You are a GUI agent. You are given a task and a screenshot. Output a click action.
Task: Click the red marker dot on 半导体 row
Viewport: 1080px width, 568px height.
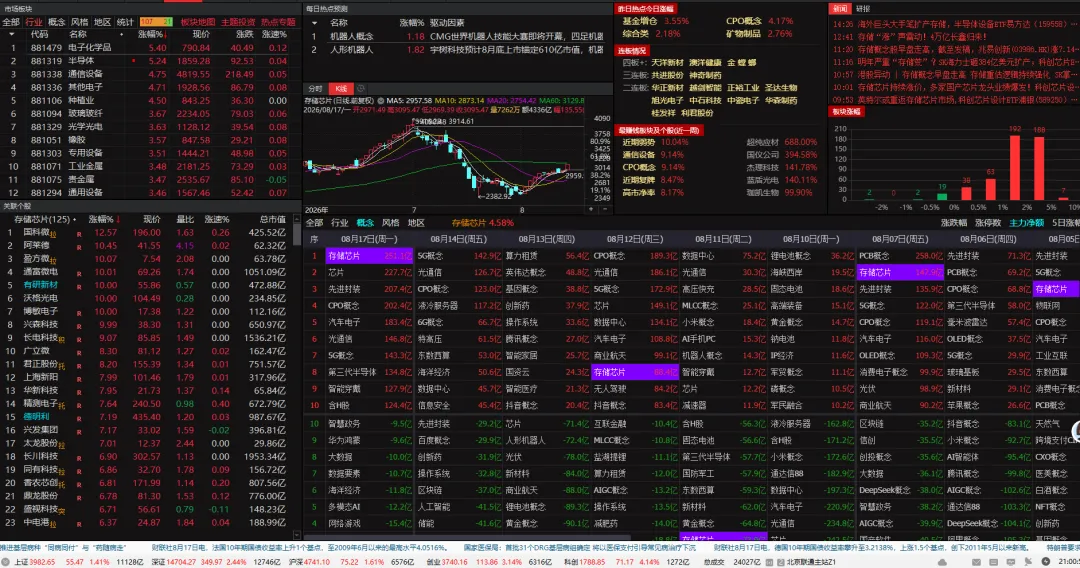pyautogui.click(x=134, y=61)
